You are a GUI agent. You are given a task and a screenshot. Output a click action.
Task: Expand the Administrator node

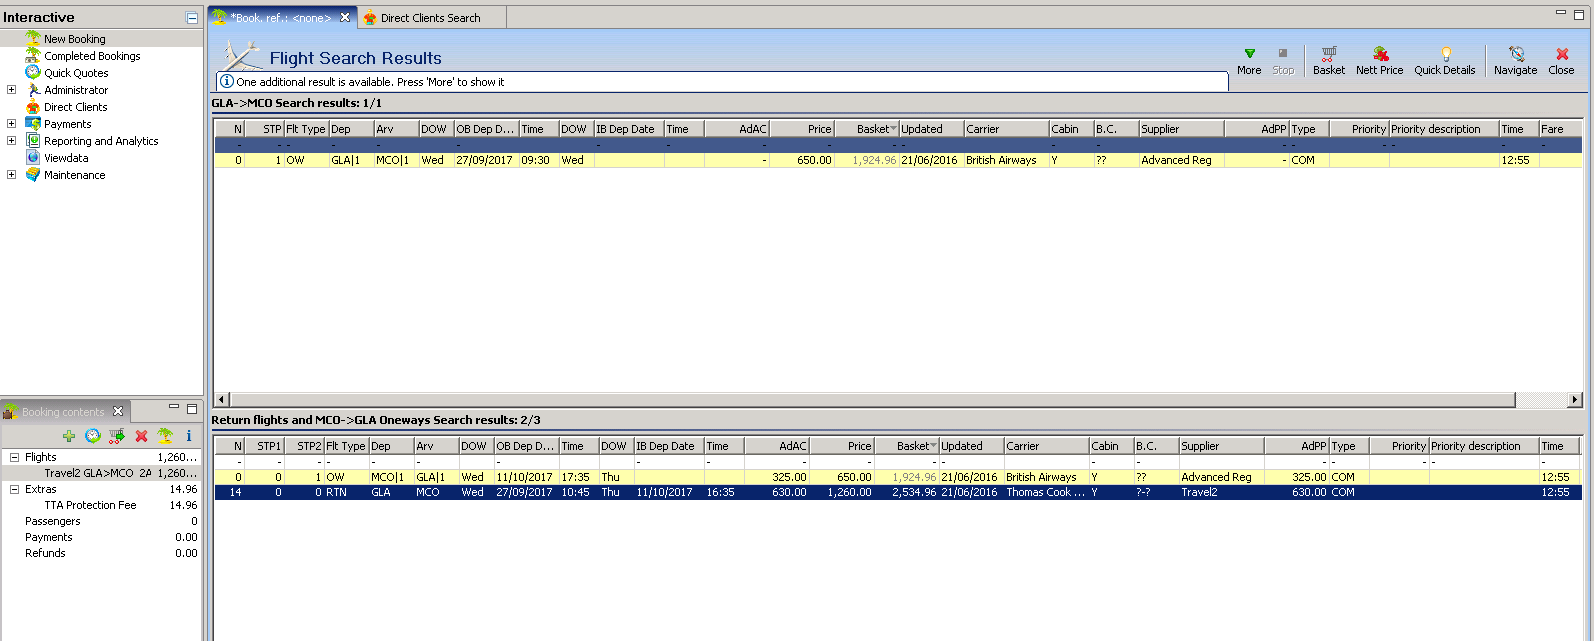tap(12, 90)
